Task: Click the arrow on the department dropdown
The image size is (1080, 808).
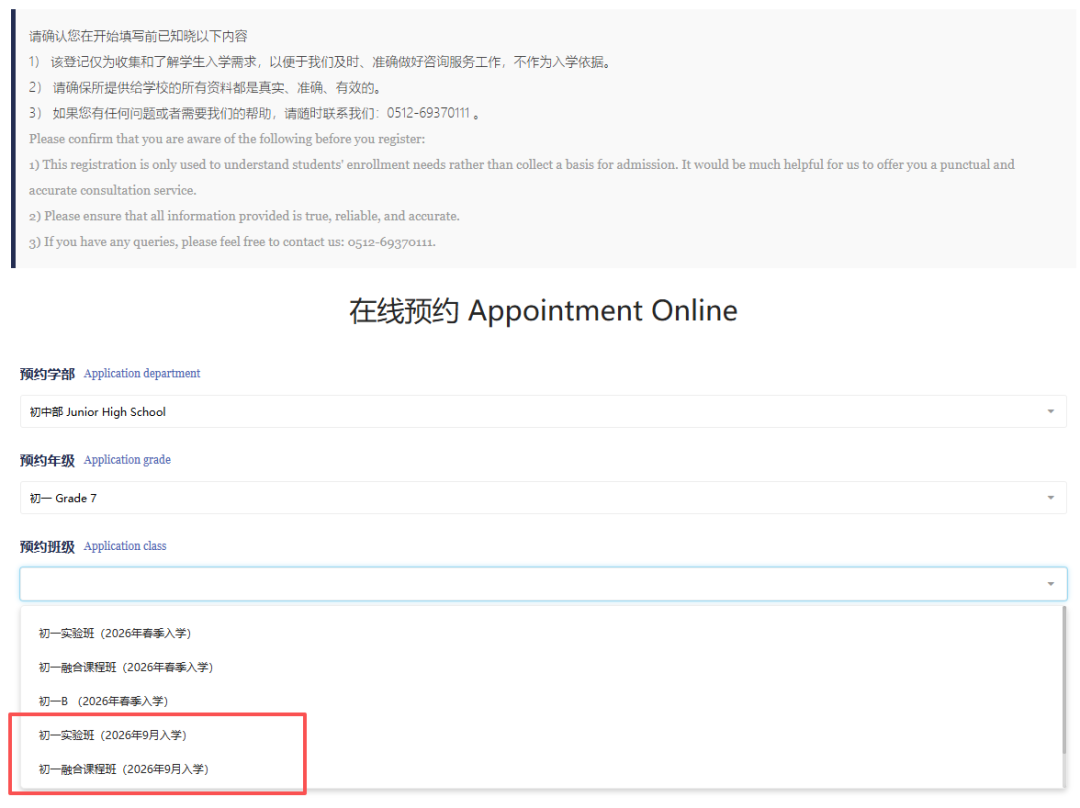Action: [x=1050, y=412]
